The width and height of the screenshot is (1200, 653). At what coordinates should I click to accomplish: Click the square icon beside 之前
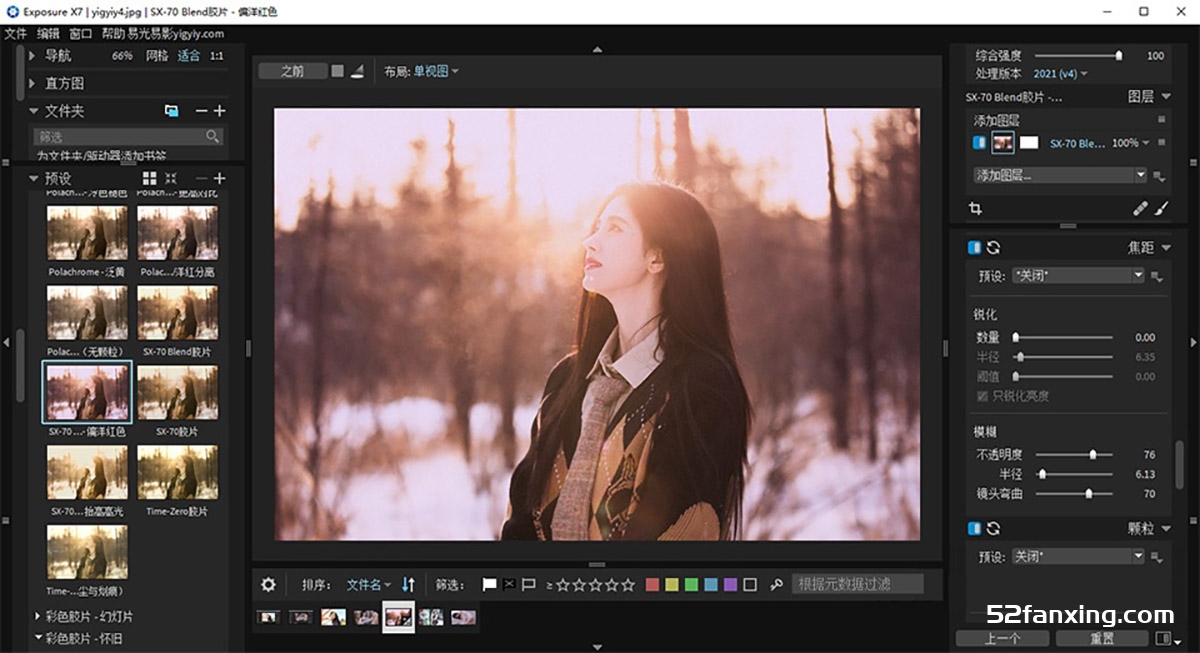(338, 71)
